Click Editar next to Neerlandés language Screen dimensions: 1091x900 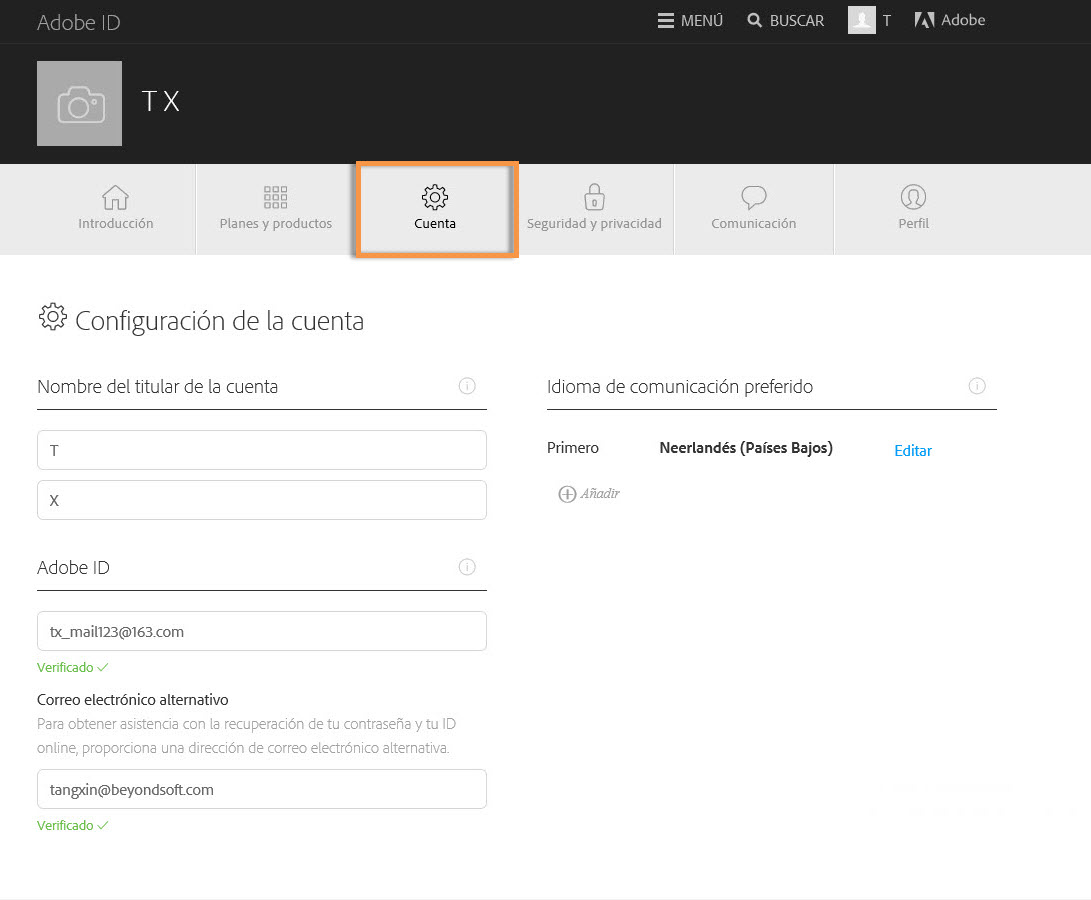coord(913,450)
